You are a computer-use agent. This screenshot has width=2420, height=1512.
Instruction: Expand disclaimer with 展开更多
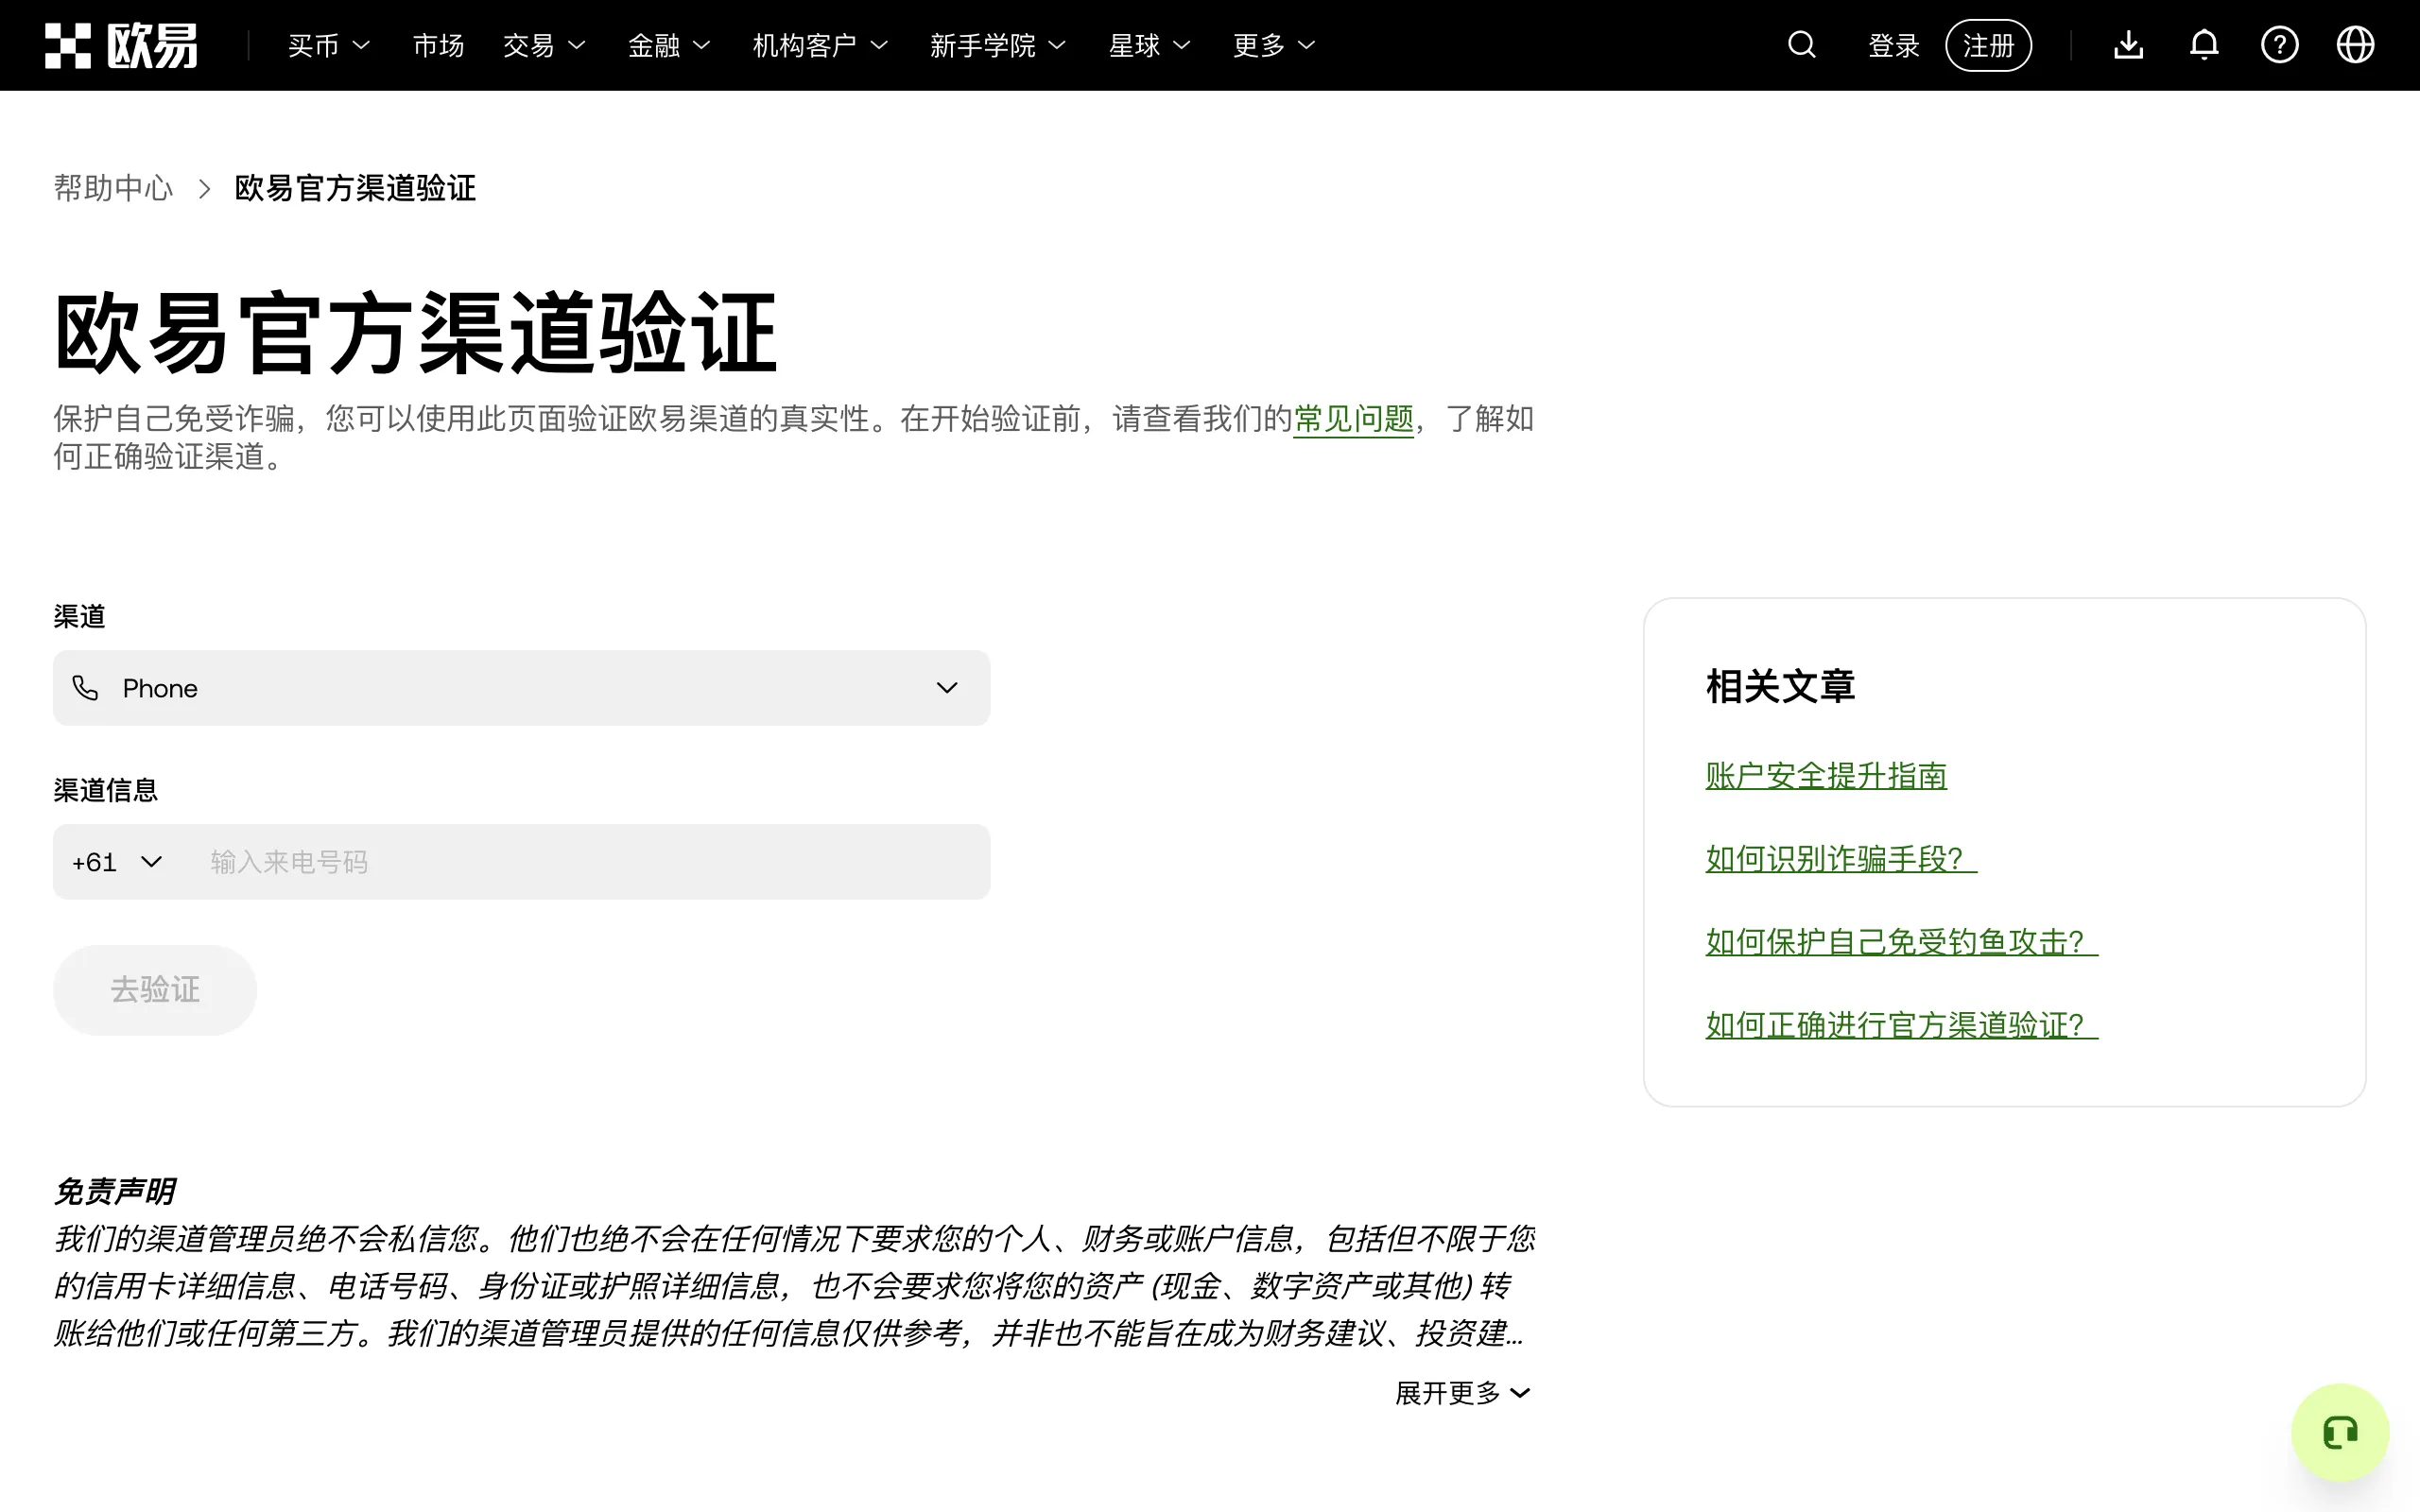click(x=1463, y=1393)
